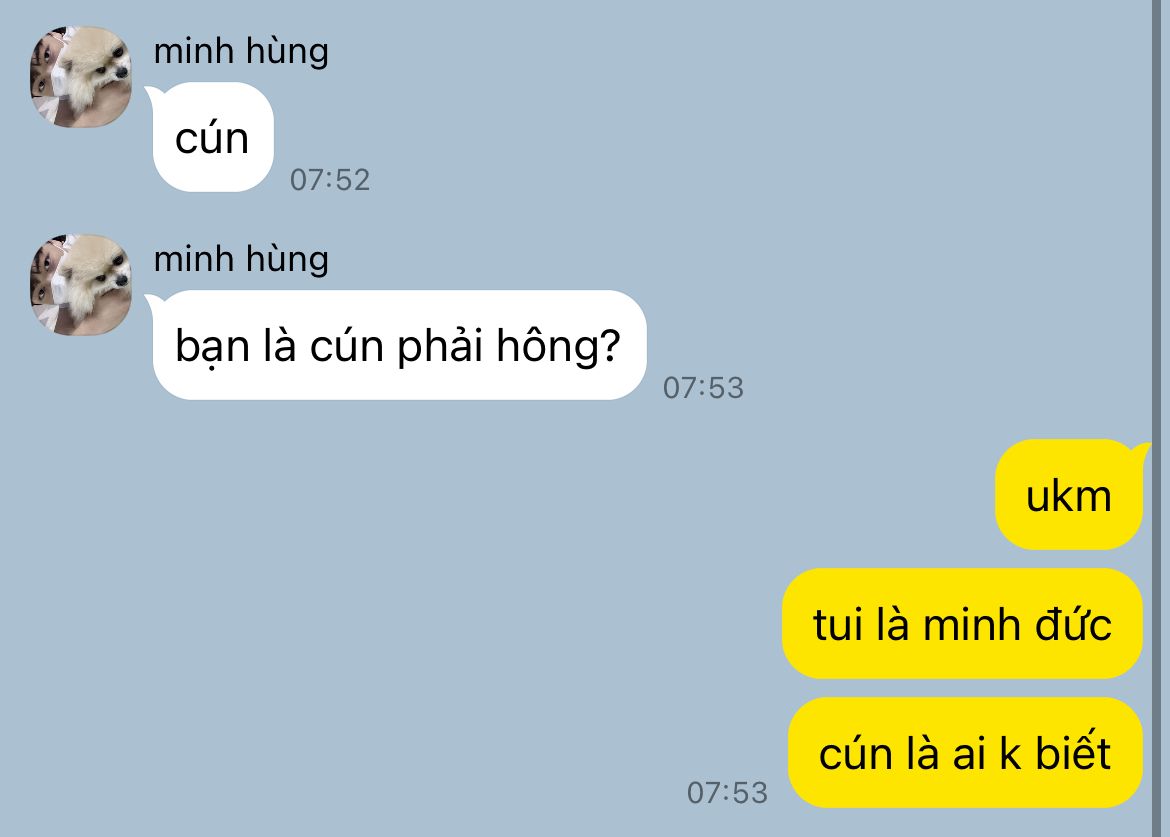Click the 07:53 timestamp beside the white question bubble
1170x837 pixels.
(703, 388)
